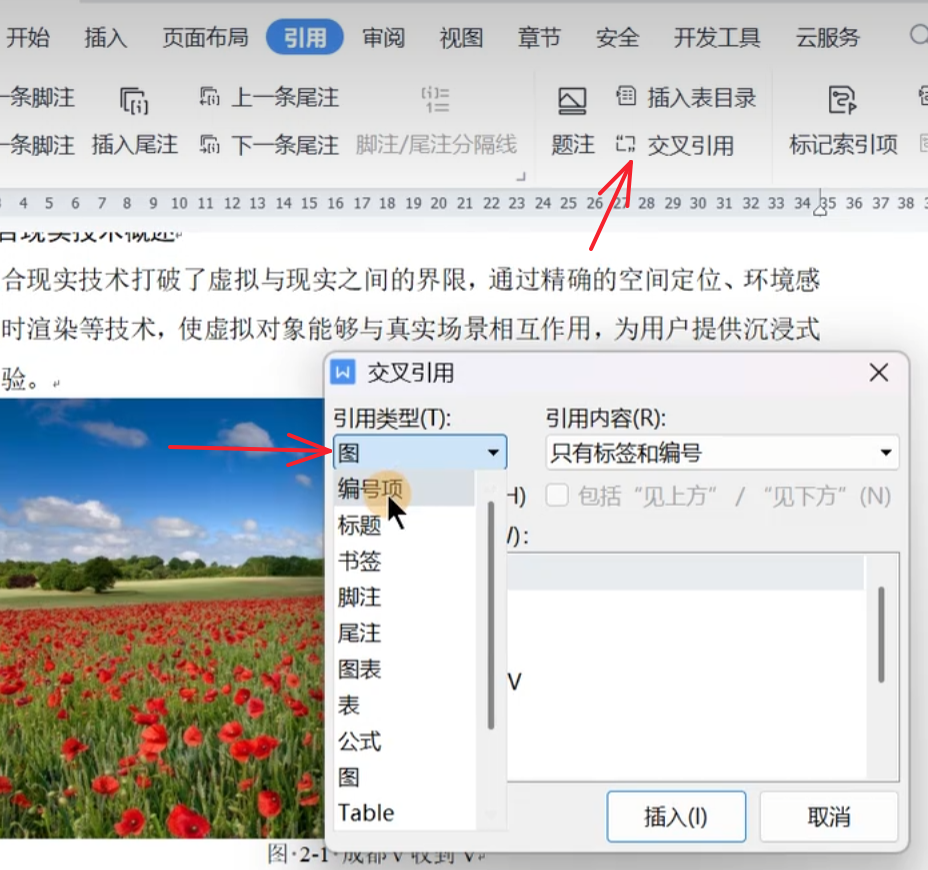
Task: Open the 云服务 tab
Action: [x=827, y=38]
